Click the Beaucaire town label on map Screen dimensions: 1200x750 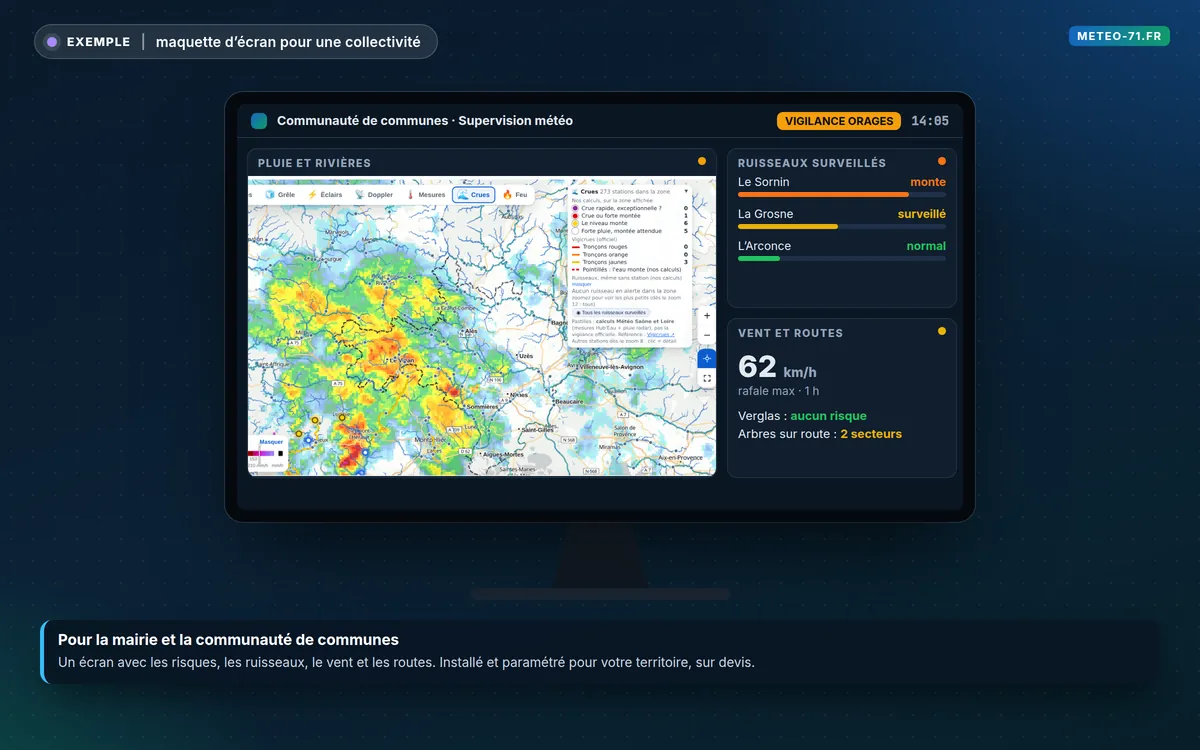coord(568,401)
